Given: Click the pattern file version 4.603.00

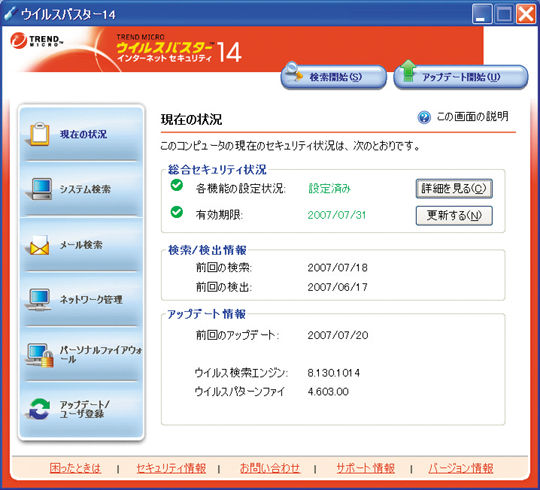Looking at the screenshot, I should 328,392.
